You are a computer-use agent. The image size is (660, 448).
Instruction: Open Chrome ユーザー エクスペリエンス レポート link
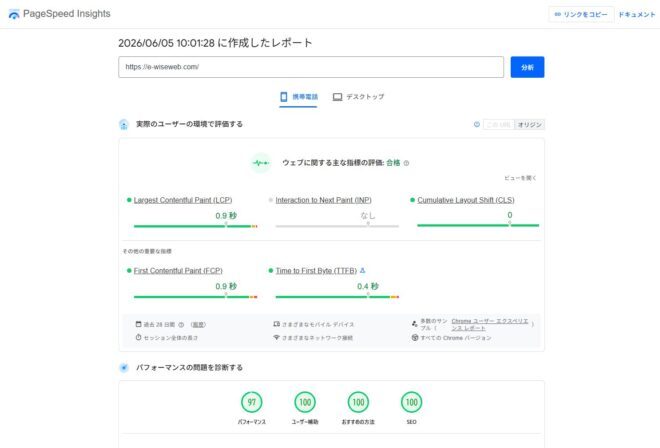(x=490, y=324)
